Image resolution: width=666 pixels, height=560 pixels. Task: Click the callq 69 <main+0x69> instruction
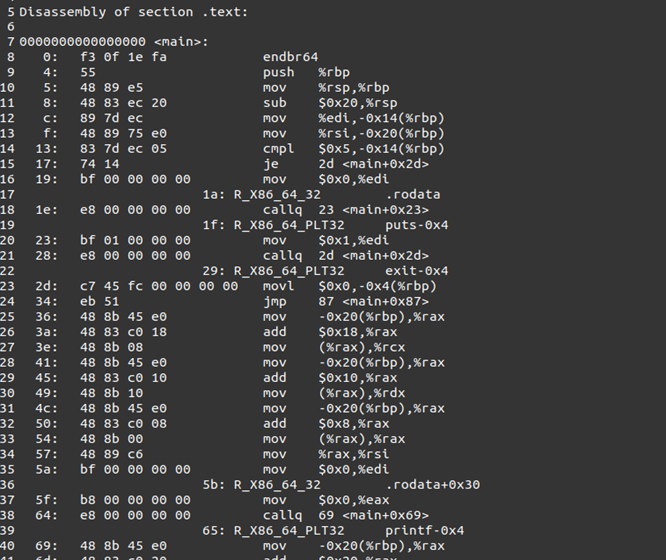coord(346,515)
